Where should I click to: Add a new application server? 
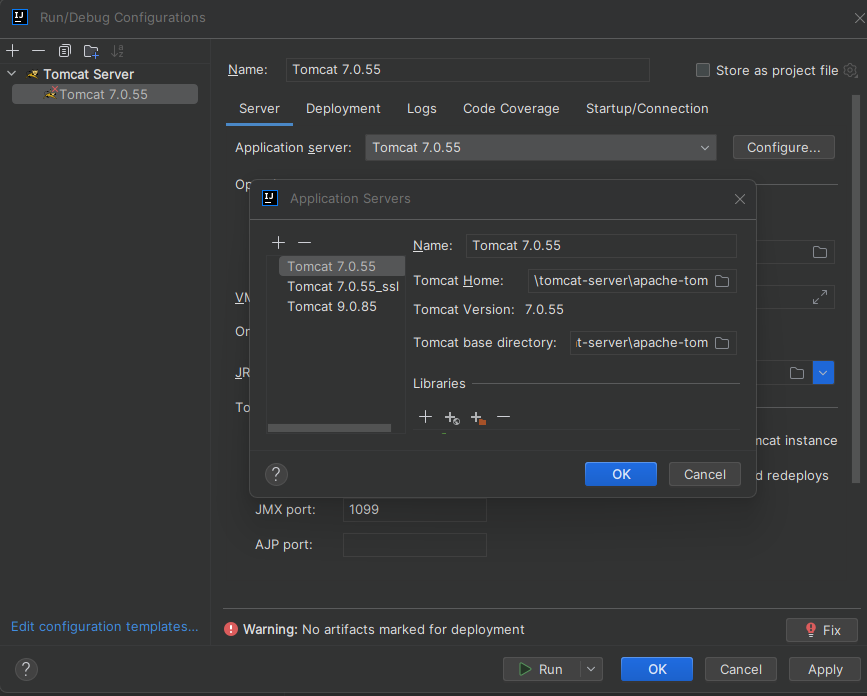click(x=278, y=242)
